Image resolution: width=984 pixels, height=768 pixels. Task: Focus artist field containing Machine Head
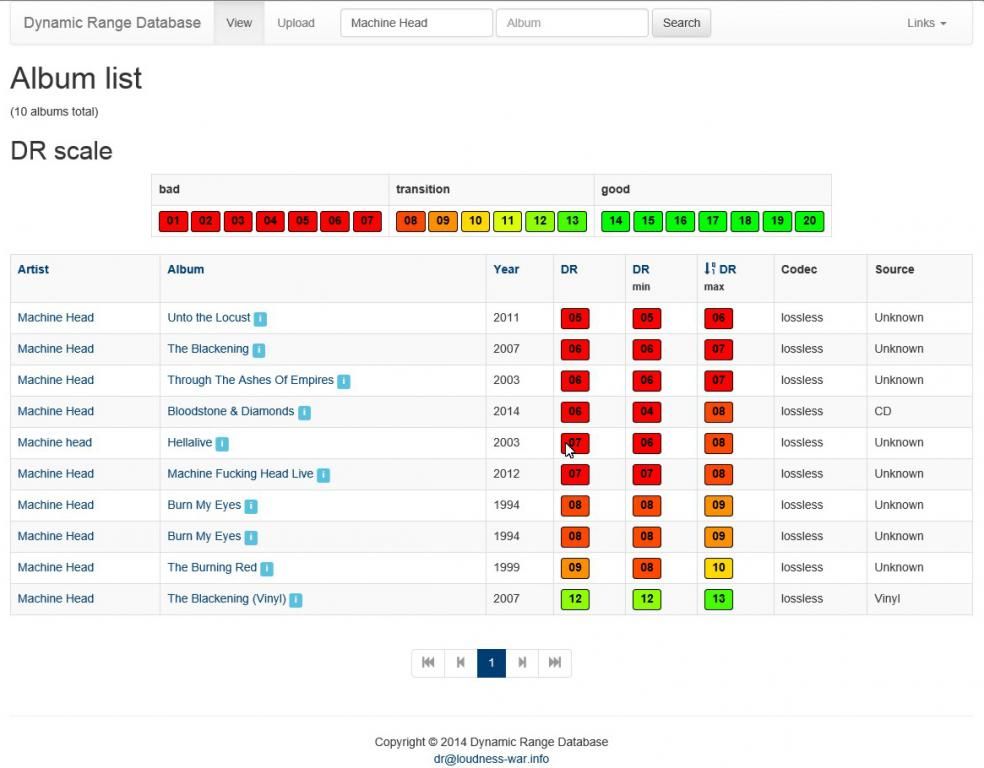coord(416,23)
